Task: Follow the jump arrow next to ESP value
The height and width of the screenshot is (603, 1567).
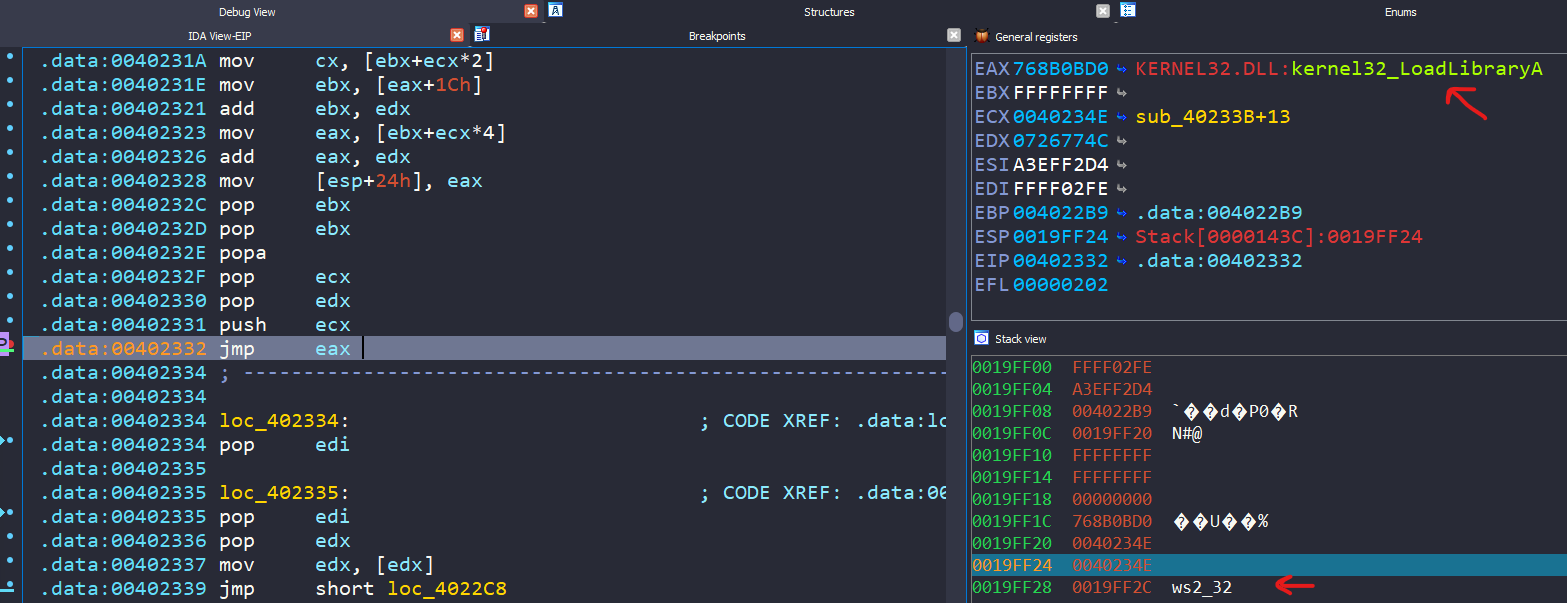Action: coord(1121,237)
